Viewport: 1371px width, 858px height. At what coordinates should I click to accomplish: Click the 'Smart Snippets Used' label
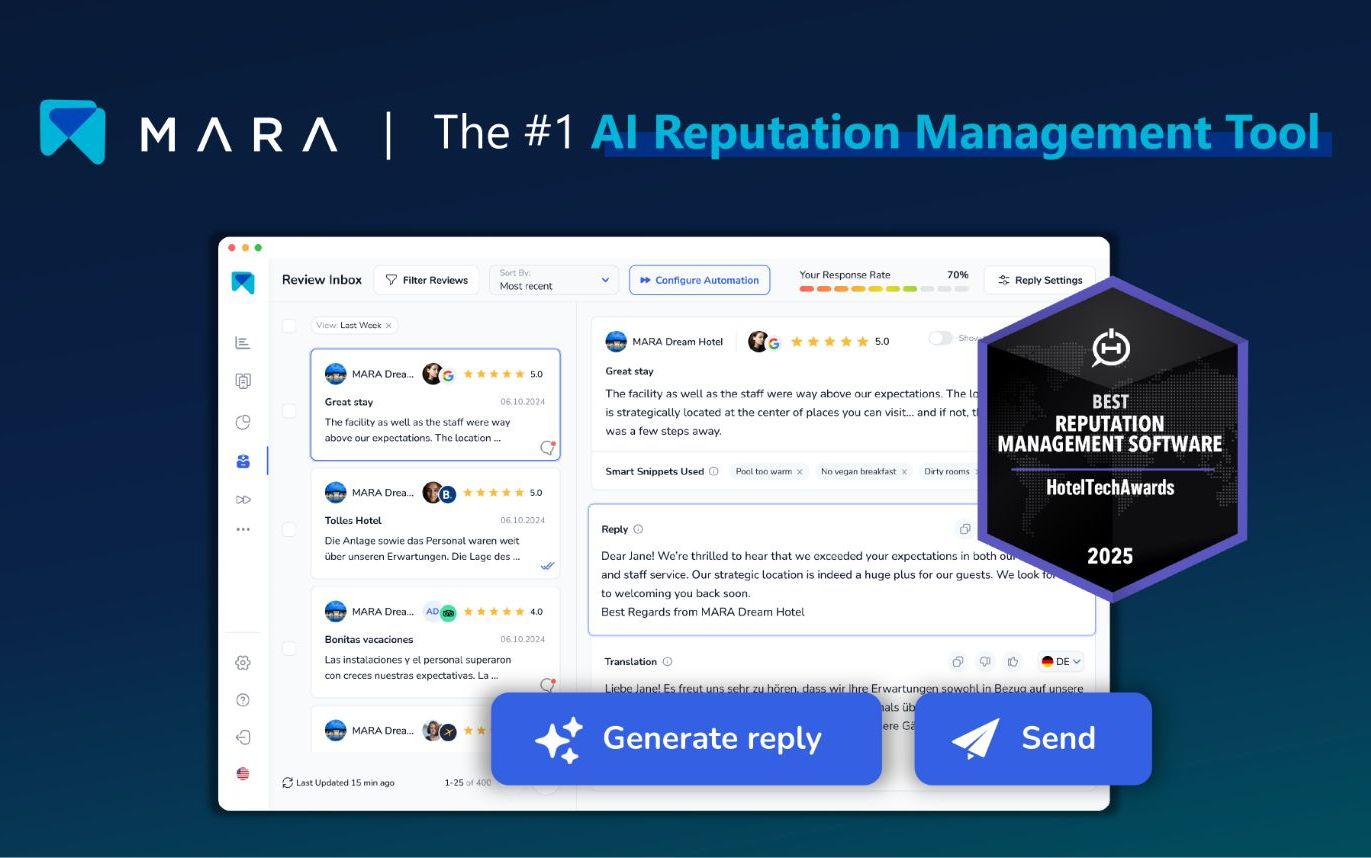click(655, 471)
